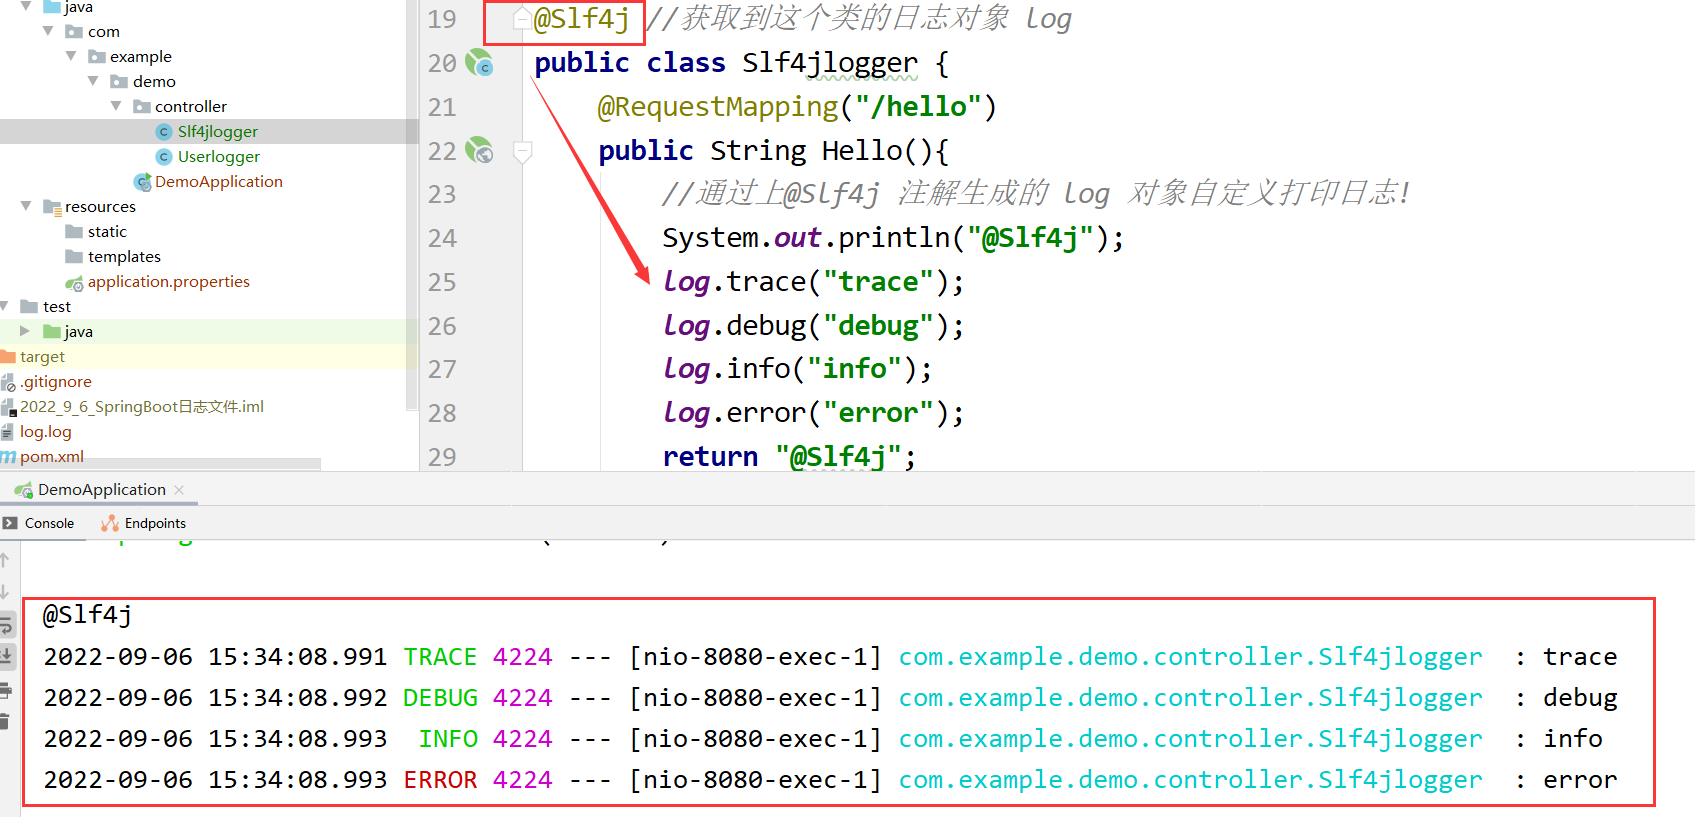Close the DemoApplication run tab
The image size is (1695, 817).
pos(179,490)
